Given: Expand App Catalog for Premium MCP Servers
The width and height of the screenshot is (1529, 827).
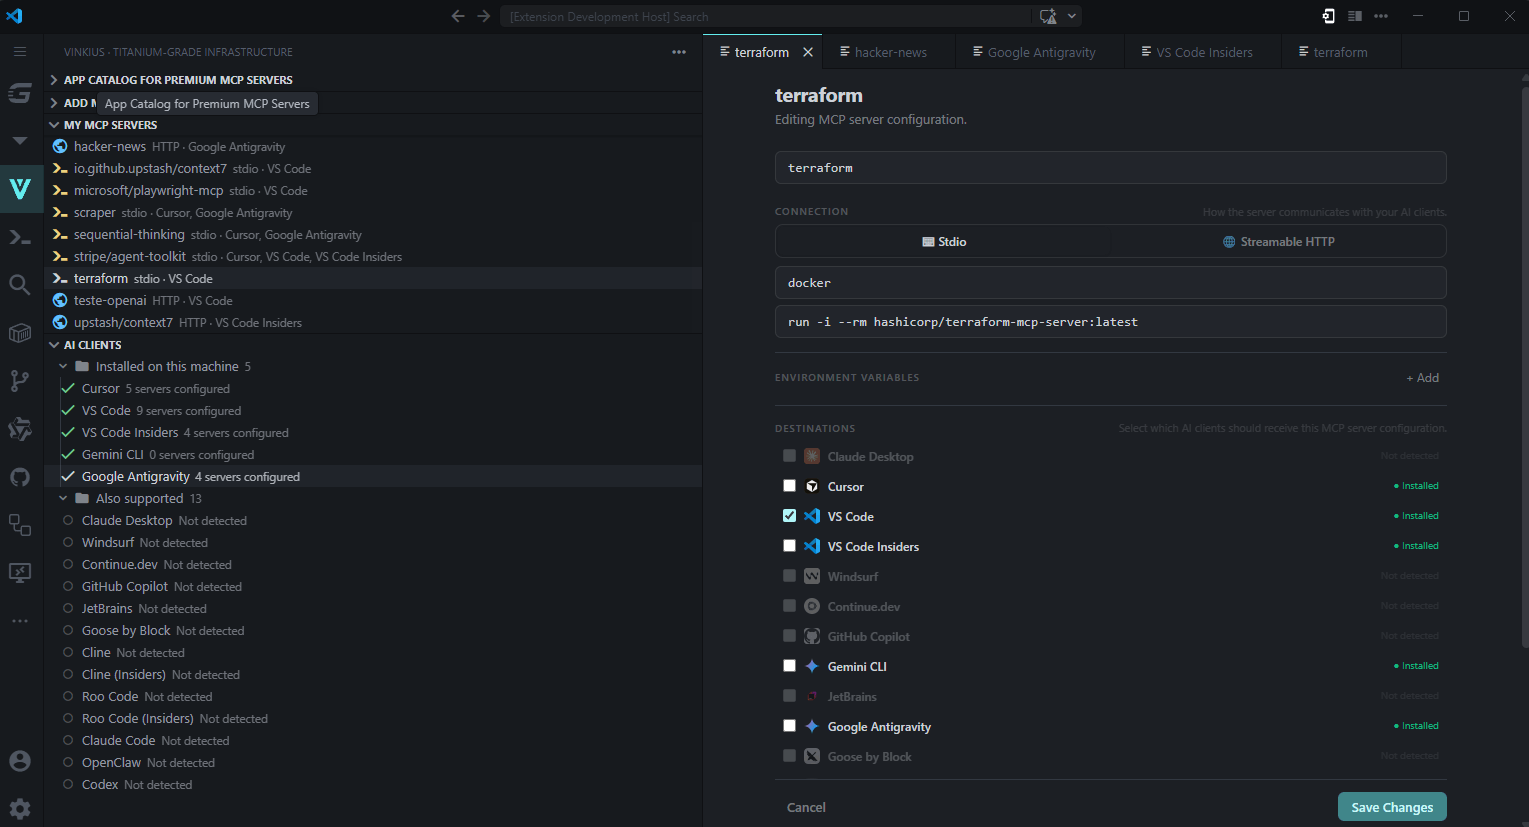Looking at the screenshot, I should coord(178,80).
